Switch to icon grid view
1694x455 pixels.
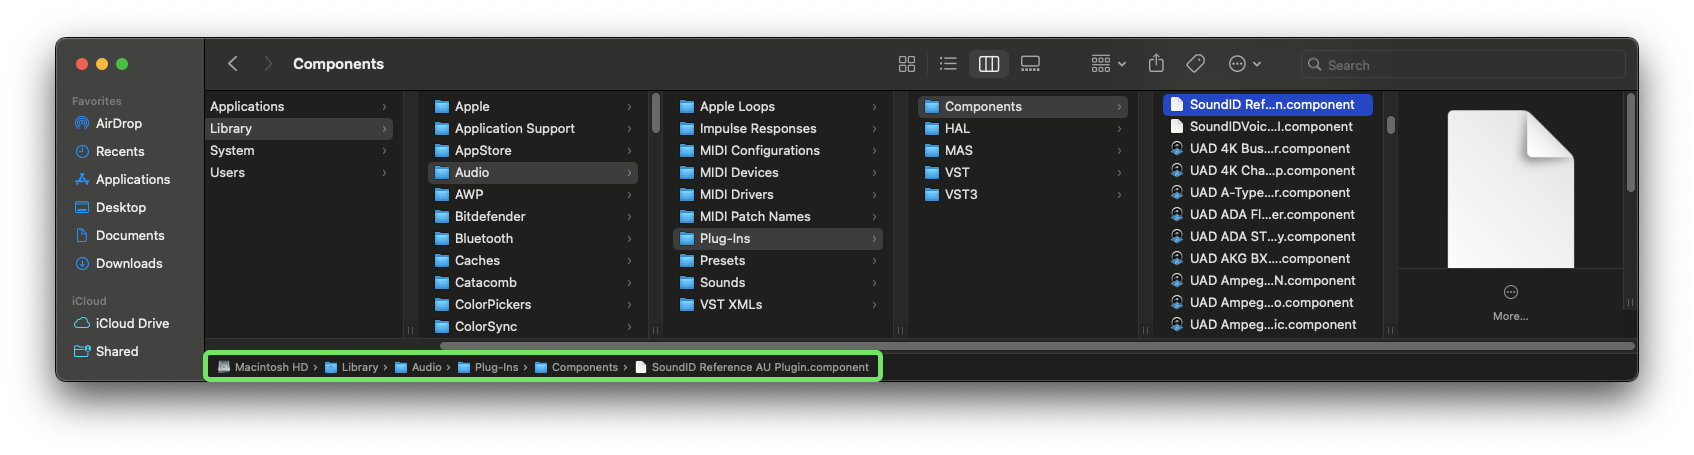(907, 64)
